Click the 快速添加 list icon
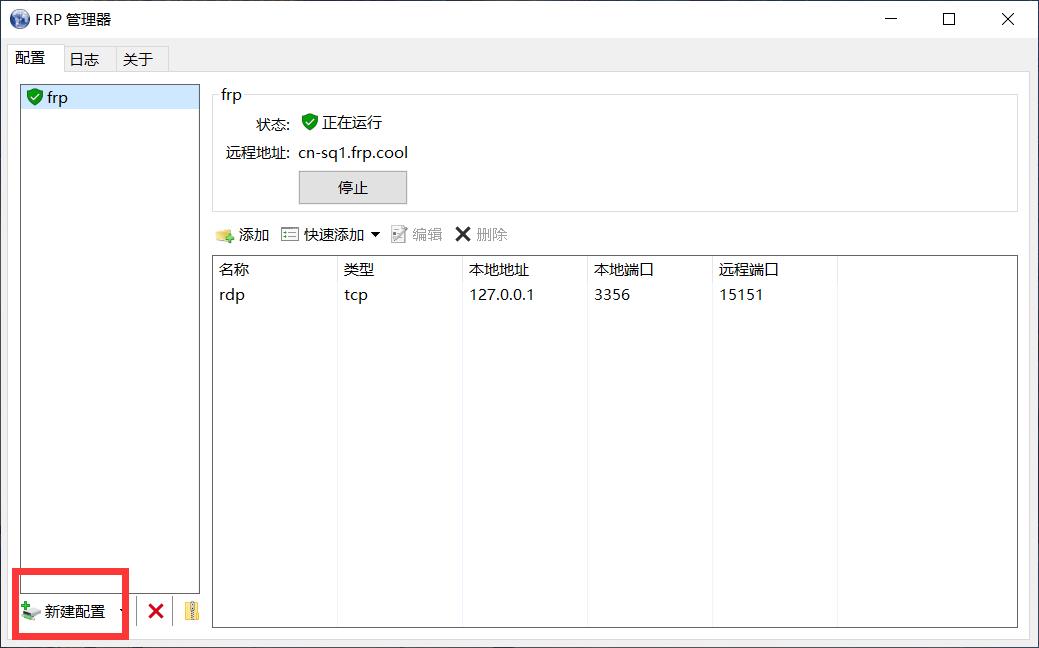Viewport: 1039px width, 648px height. [x=290, y=234]
